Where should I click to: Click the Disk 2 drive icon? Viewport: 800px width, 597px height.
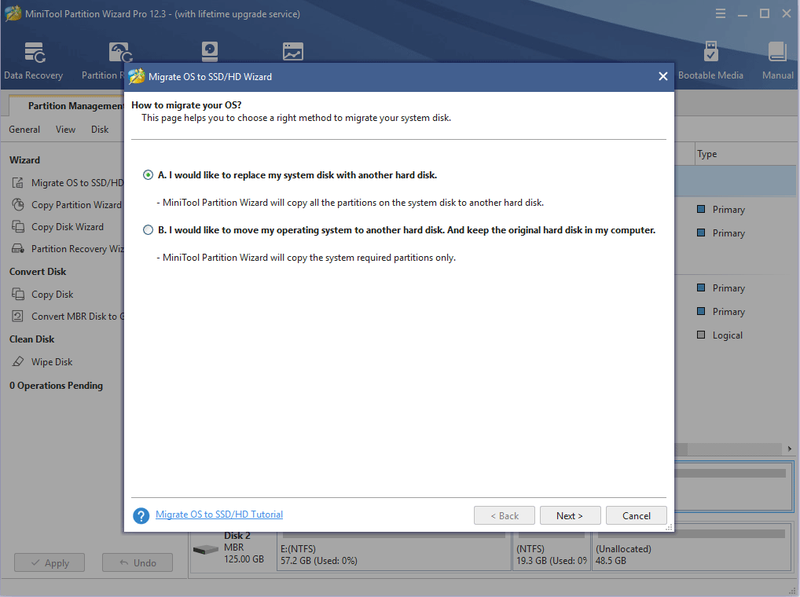point(206,550)
